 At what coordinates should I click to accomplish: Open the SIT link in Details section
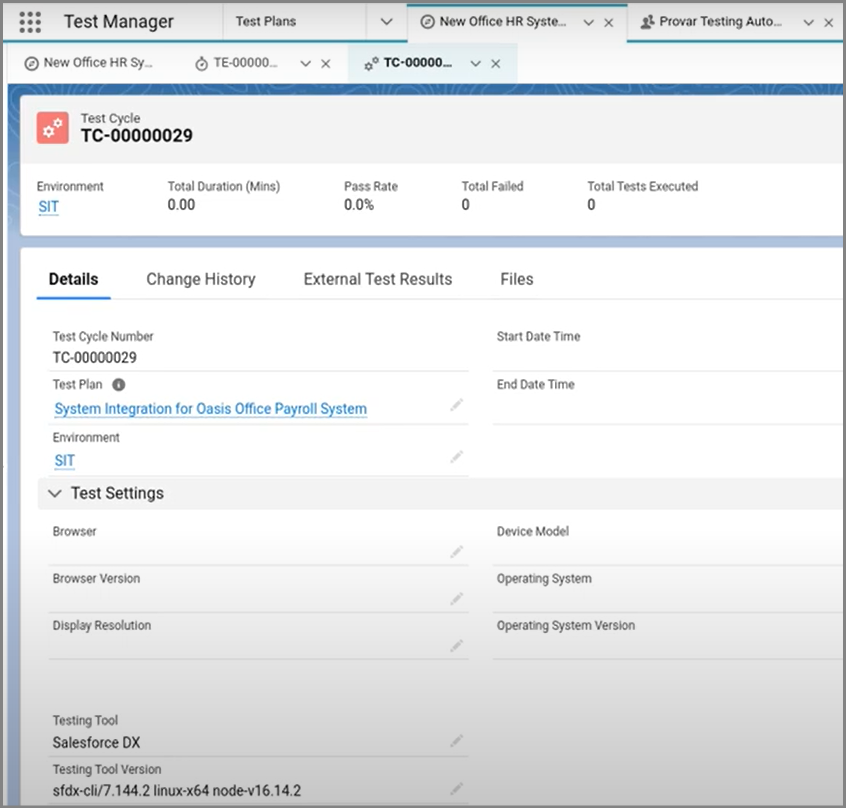(x=65, y=461)
